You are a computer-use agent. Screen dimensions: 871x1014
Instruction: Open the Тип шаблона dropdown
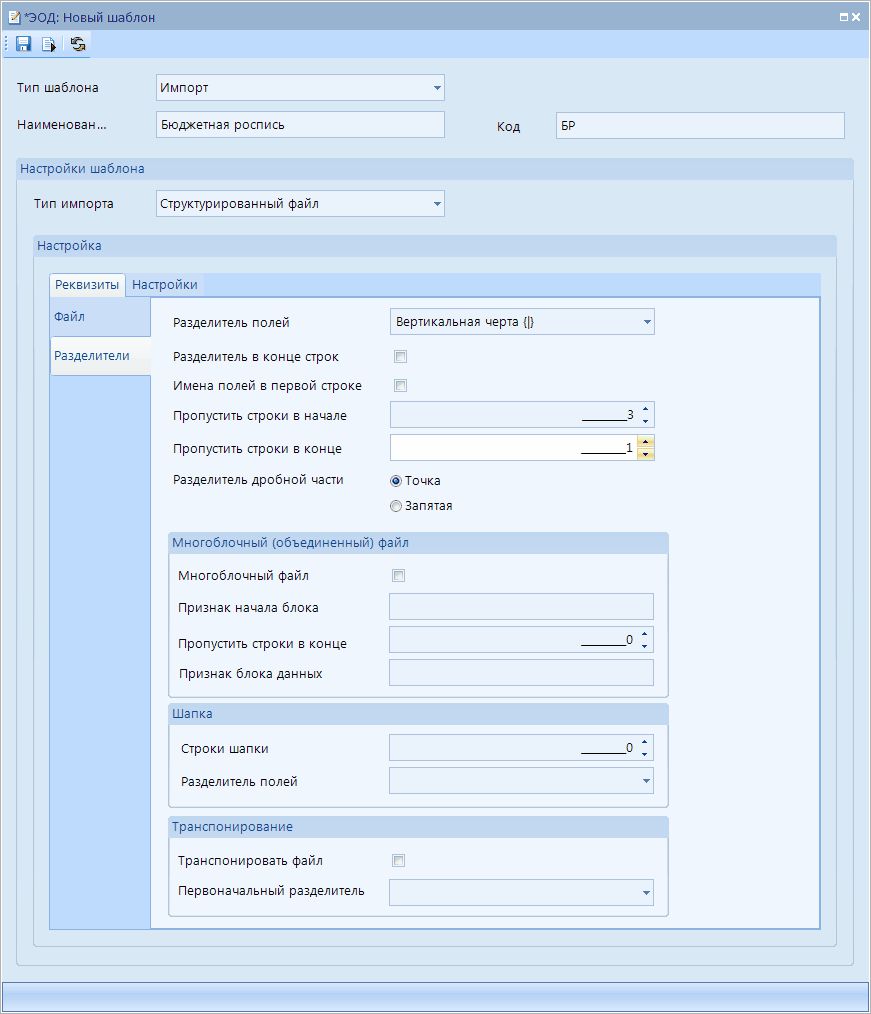point(437,88)
